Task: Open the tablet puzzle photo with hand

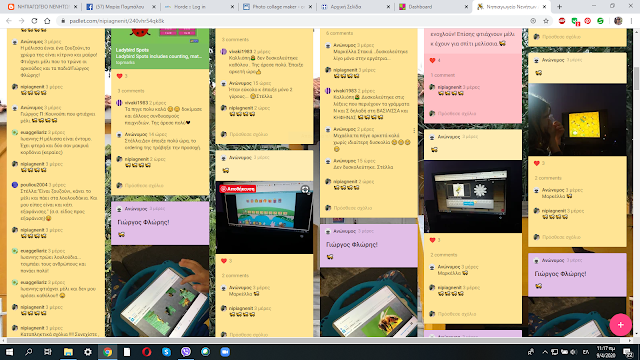Action: (x=160, y=291)
